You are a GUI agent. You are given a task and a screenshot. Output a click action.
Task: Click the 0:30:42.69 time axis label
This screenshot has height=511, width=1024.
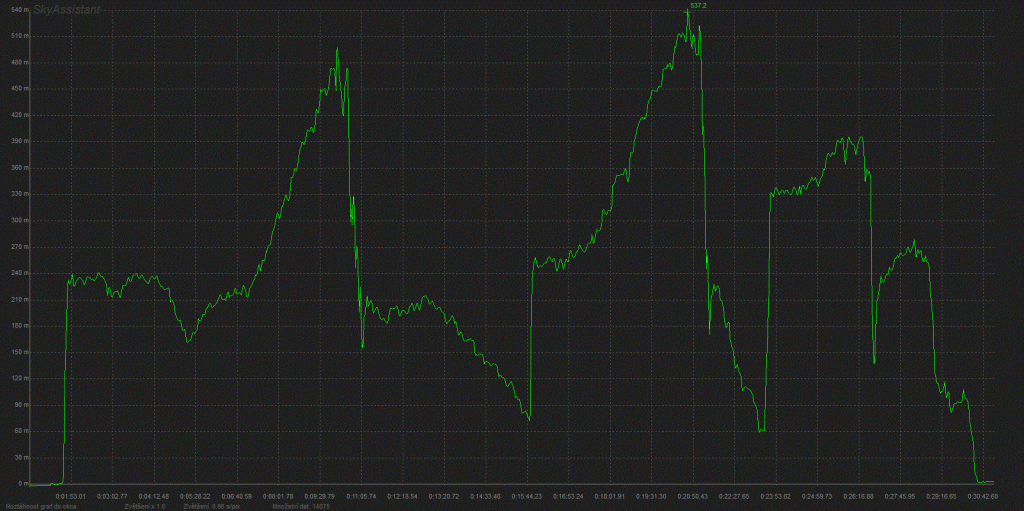(981, 495)
